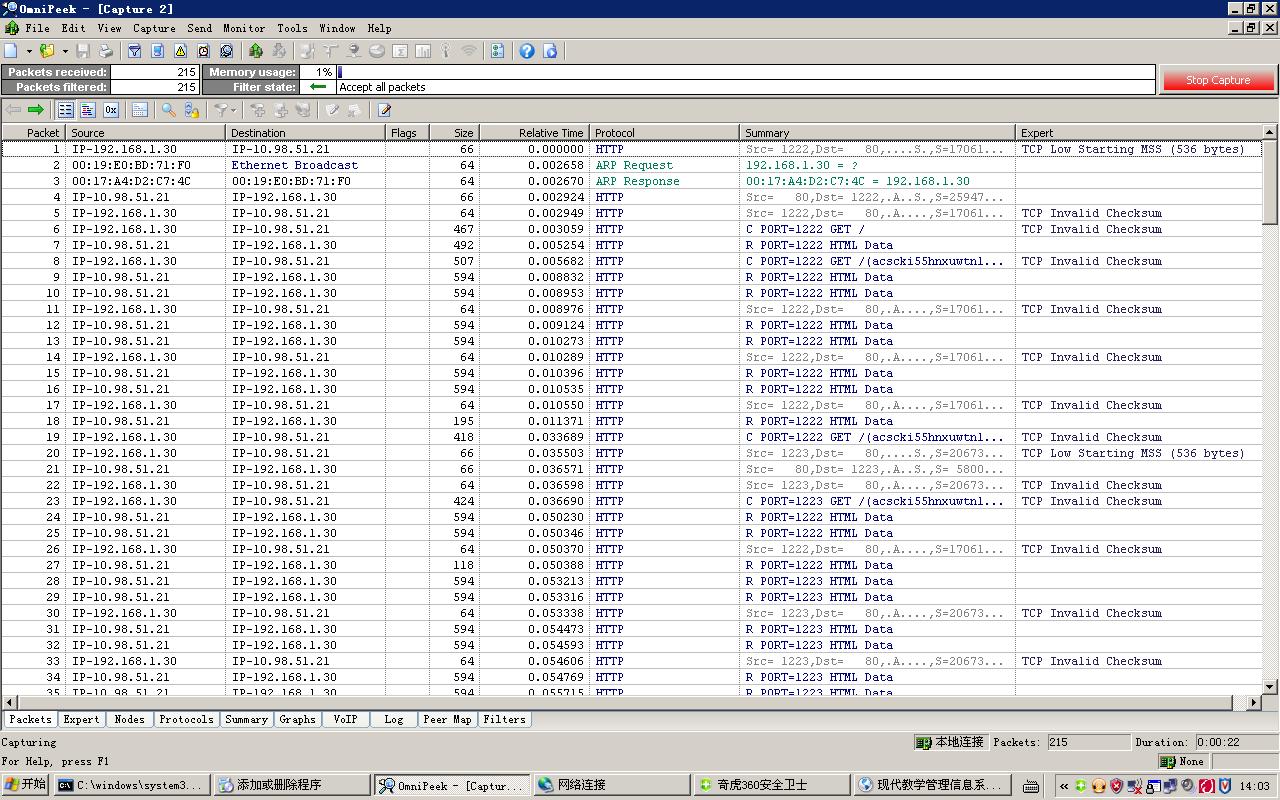Expand hidden tray icons with « arrow
The image size is (1280, 800).
click(x=1064, y=786)
